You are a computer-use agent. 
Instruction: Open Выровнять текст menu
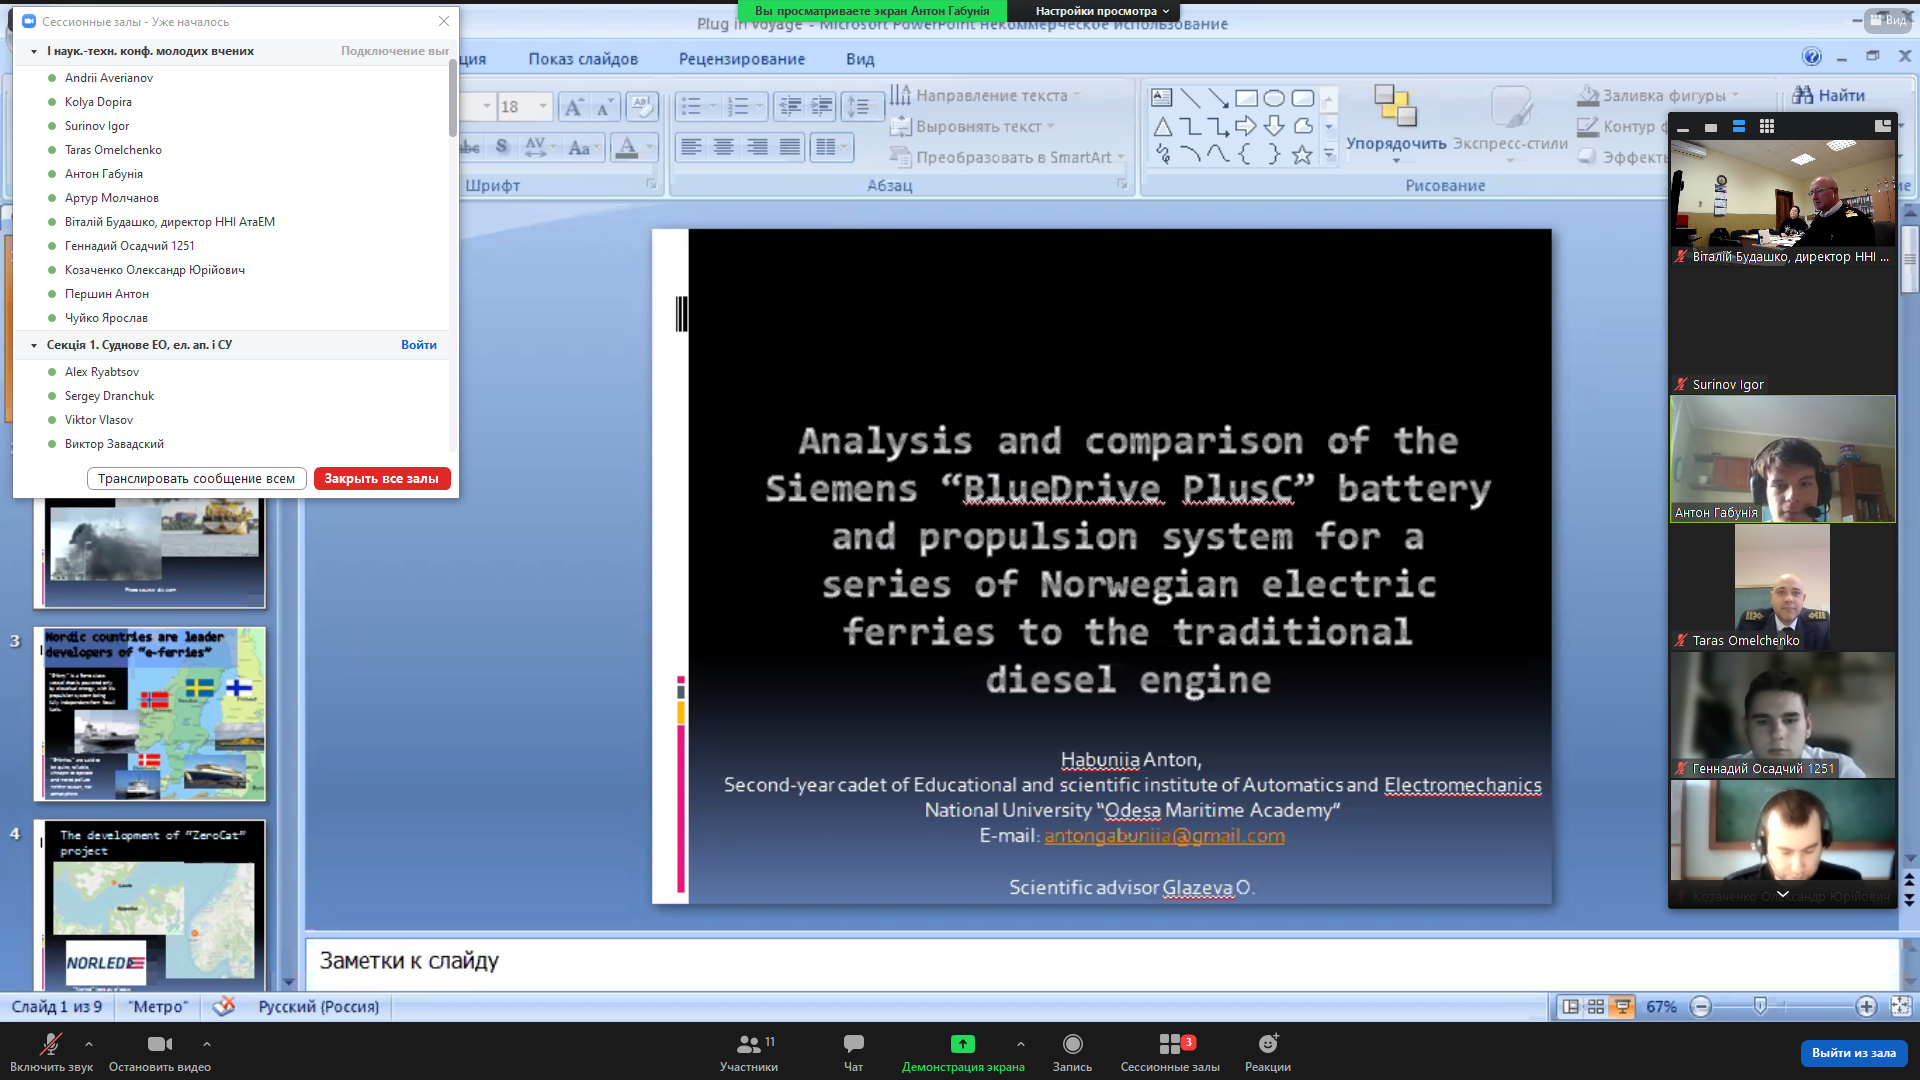click(x=972, y=127)
